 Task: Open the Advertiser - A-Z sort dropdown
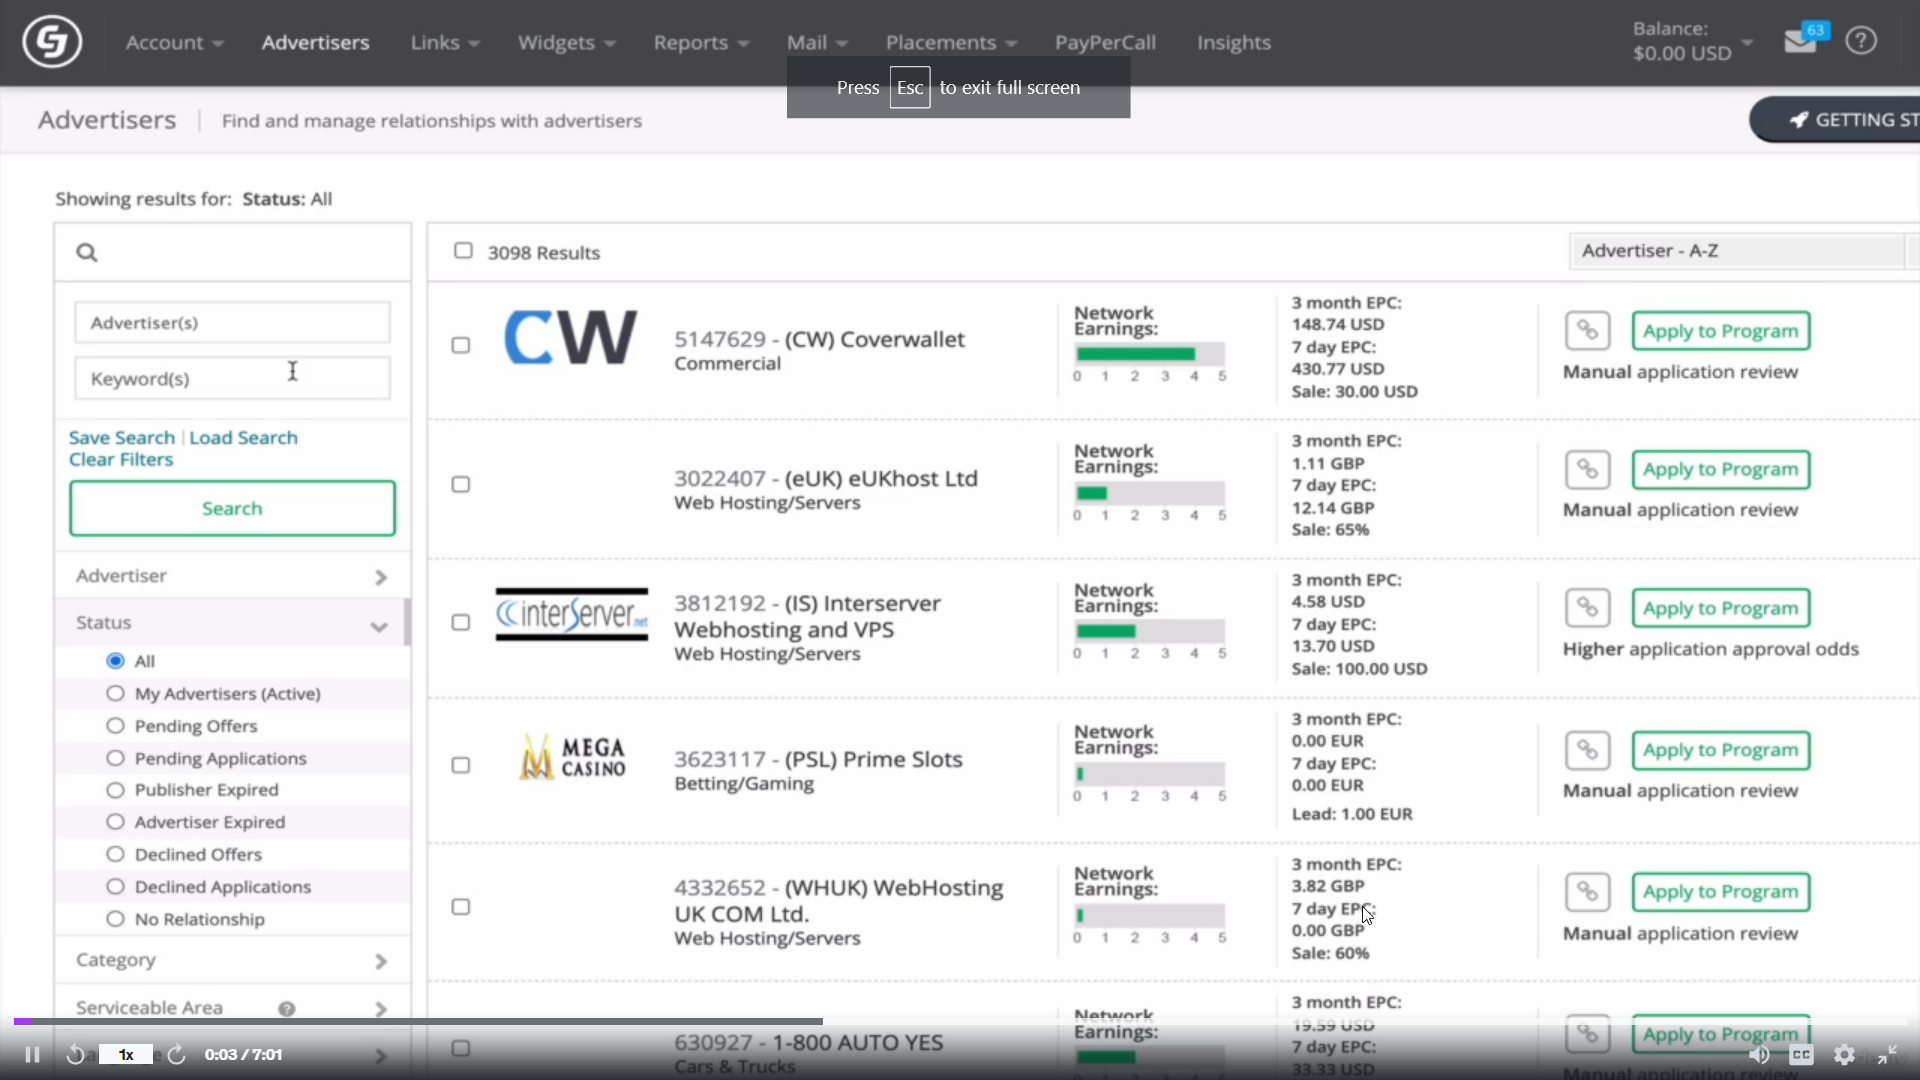coord(1738,251)
